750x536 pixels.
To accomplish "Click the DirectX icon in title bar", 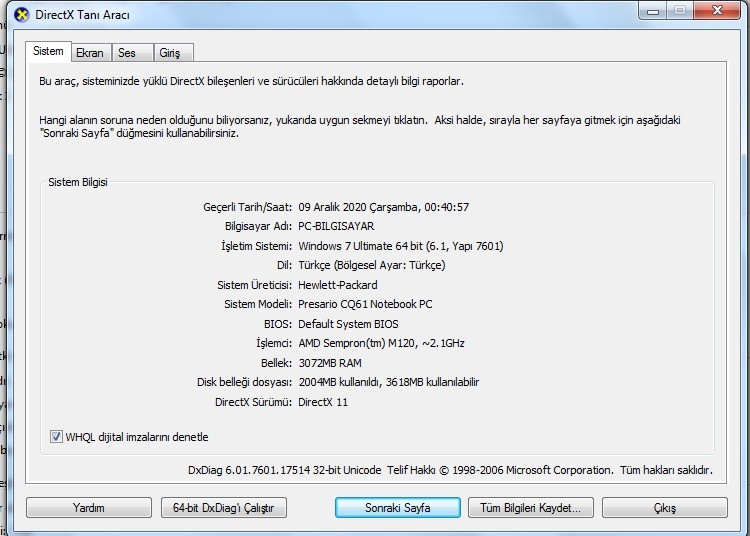I will 22,14.
